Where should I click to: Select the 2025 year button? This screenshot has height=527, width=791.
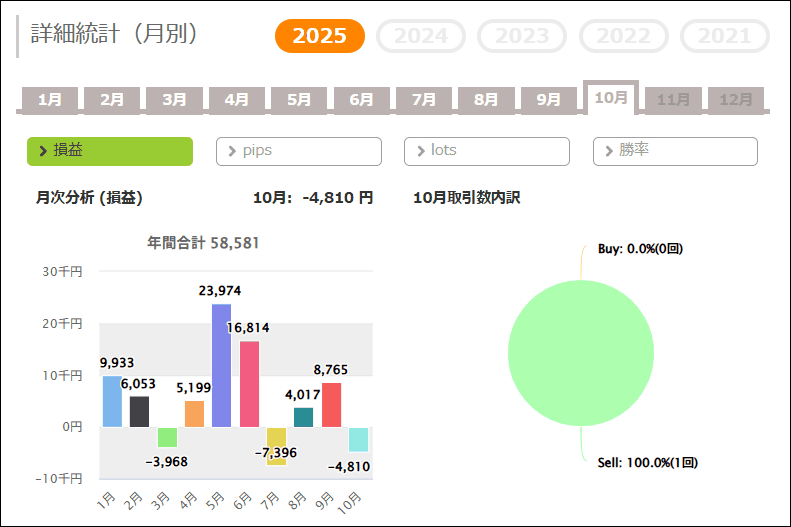[x=320, y=36]
